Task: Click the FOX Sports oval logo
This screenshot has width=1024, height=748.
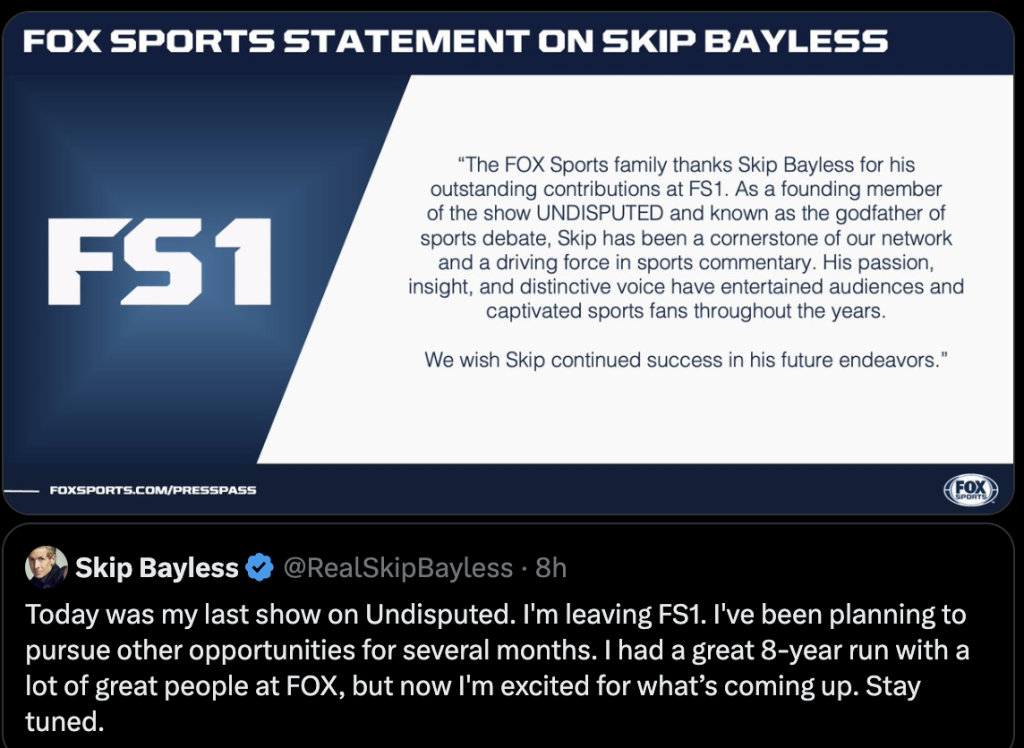Action: pos(970,489)
